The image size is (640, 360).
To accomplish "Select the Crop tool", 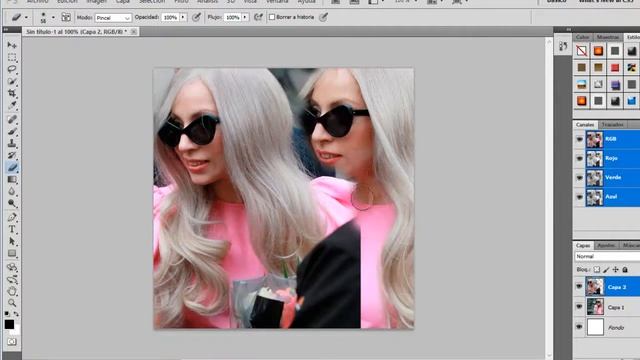I will pos(12,93).
